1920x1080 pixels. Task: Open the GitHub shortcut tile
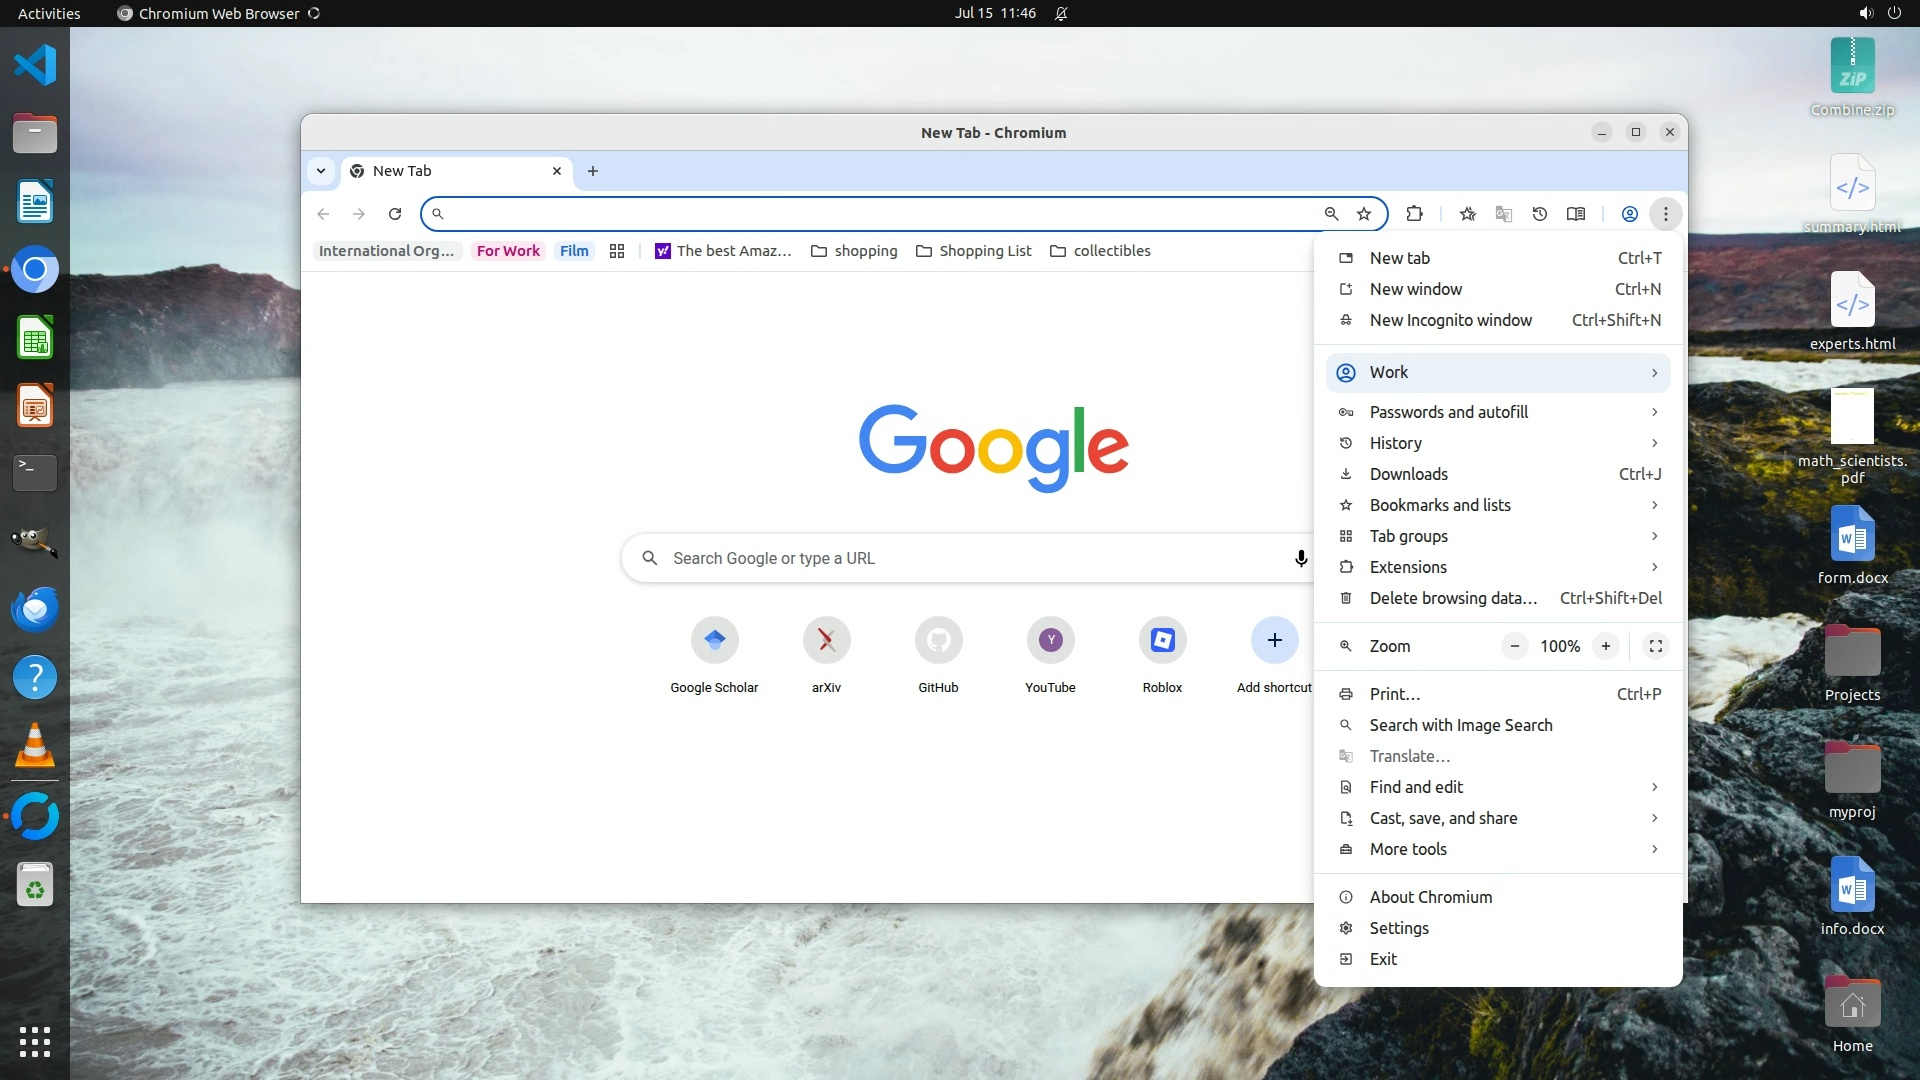point(938,640)
